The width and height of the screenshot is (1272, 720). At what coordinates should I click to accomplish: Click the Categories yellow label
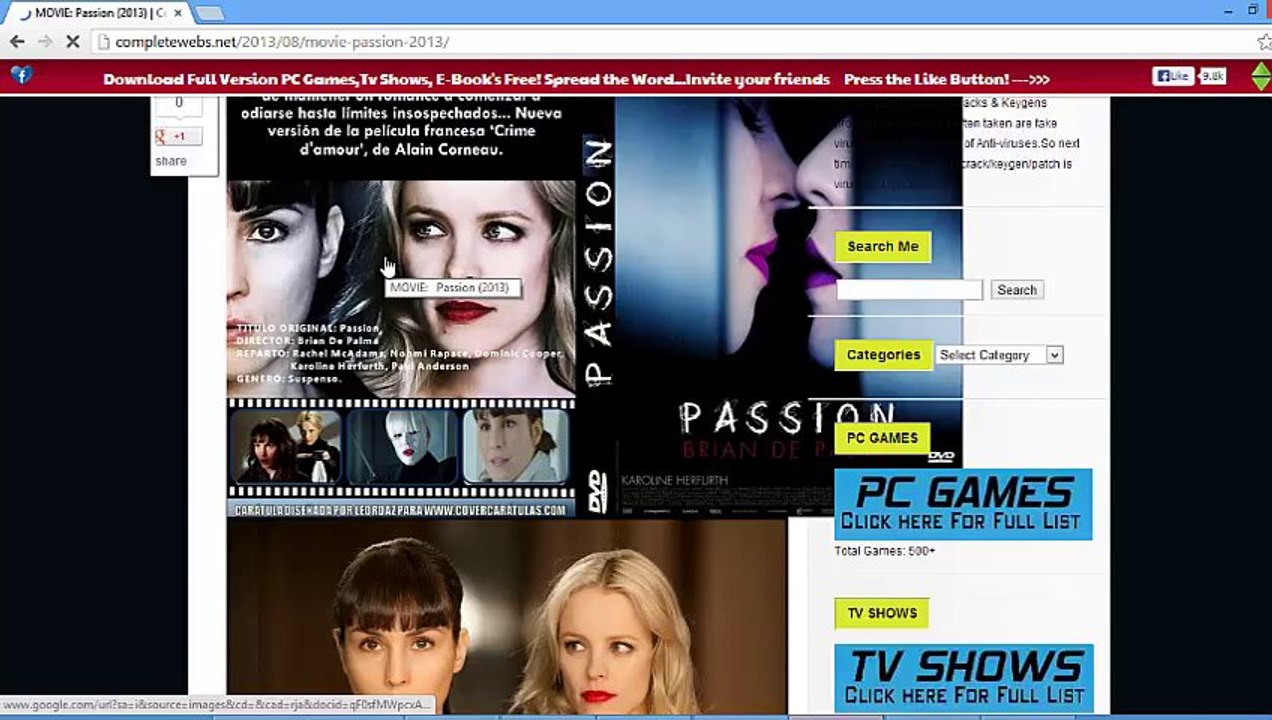[883, 355]
